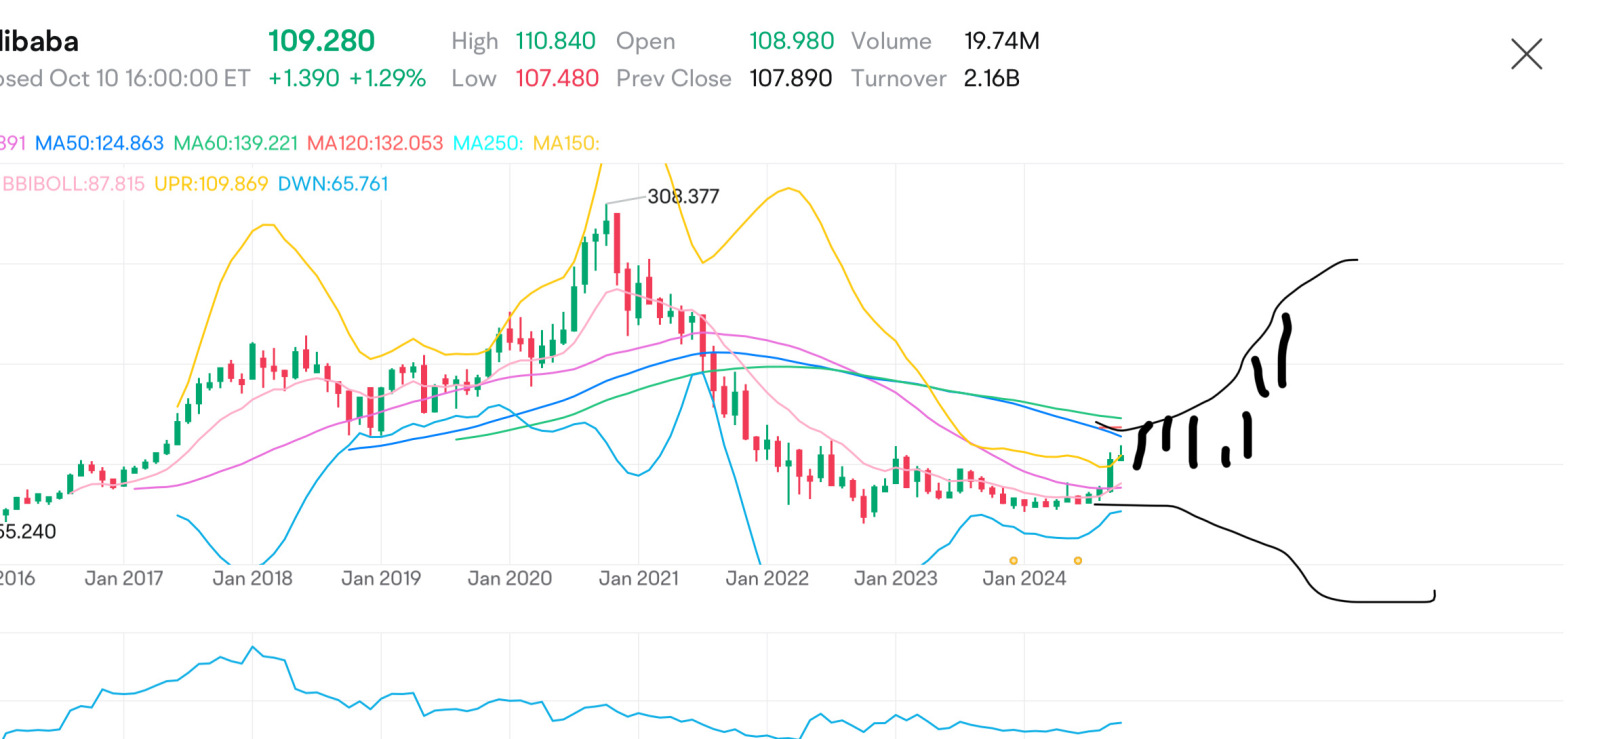Viewport: 1600px width, 739px height.
Task: Click the 55.240 low price label
Action: coord(28,532)
